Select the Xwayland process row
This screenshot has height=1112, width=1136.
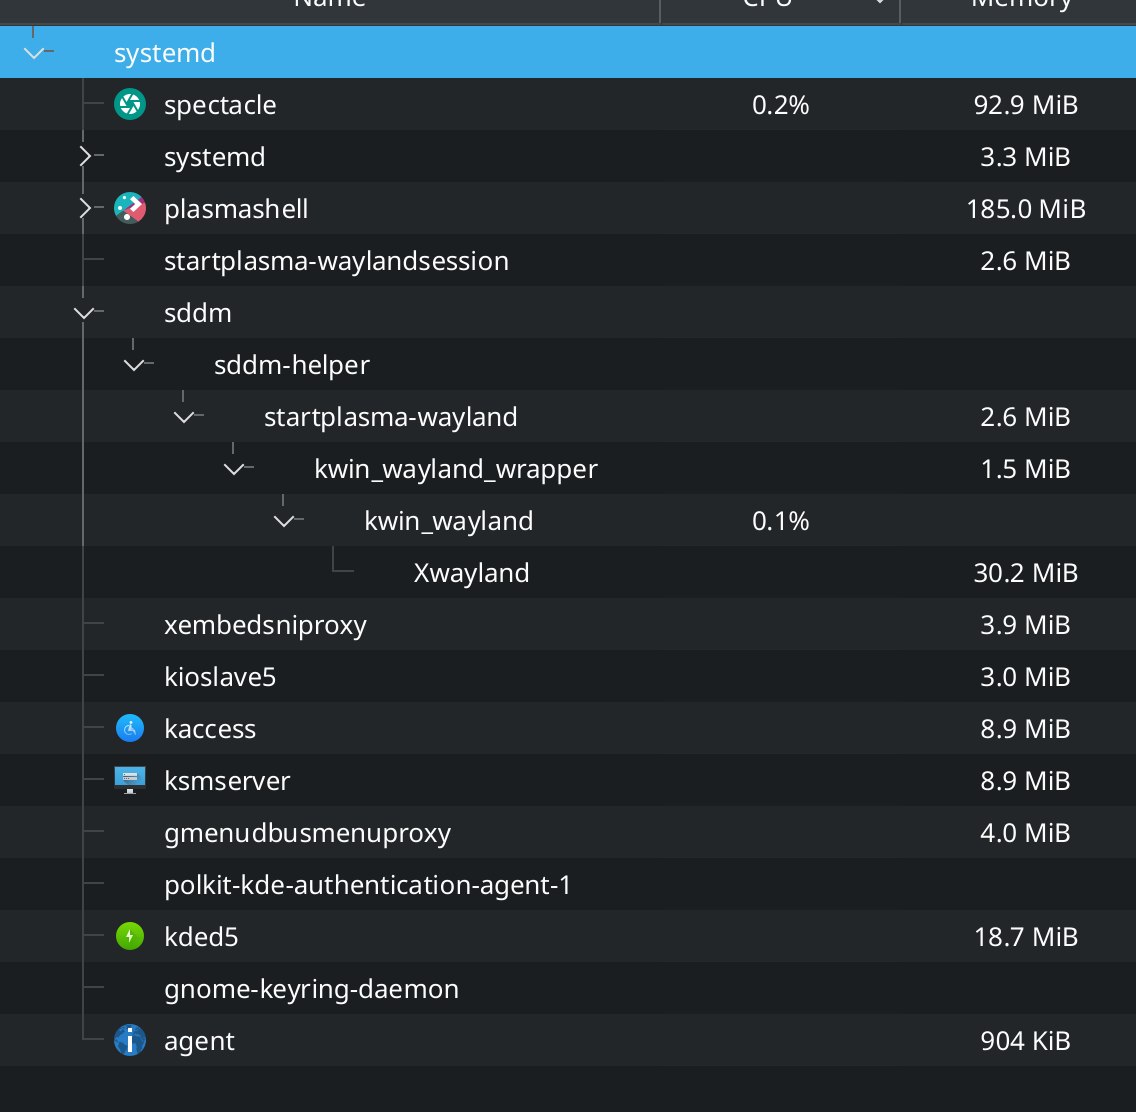(568, 573)
